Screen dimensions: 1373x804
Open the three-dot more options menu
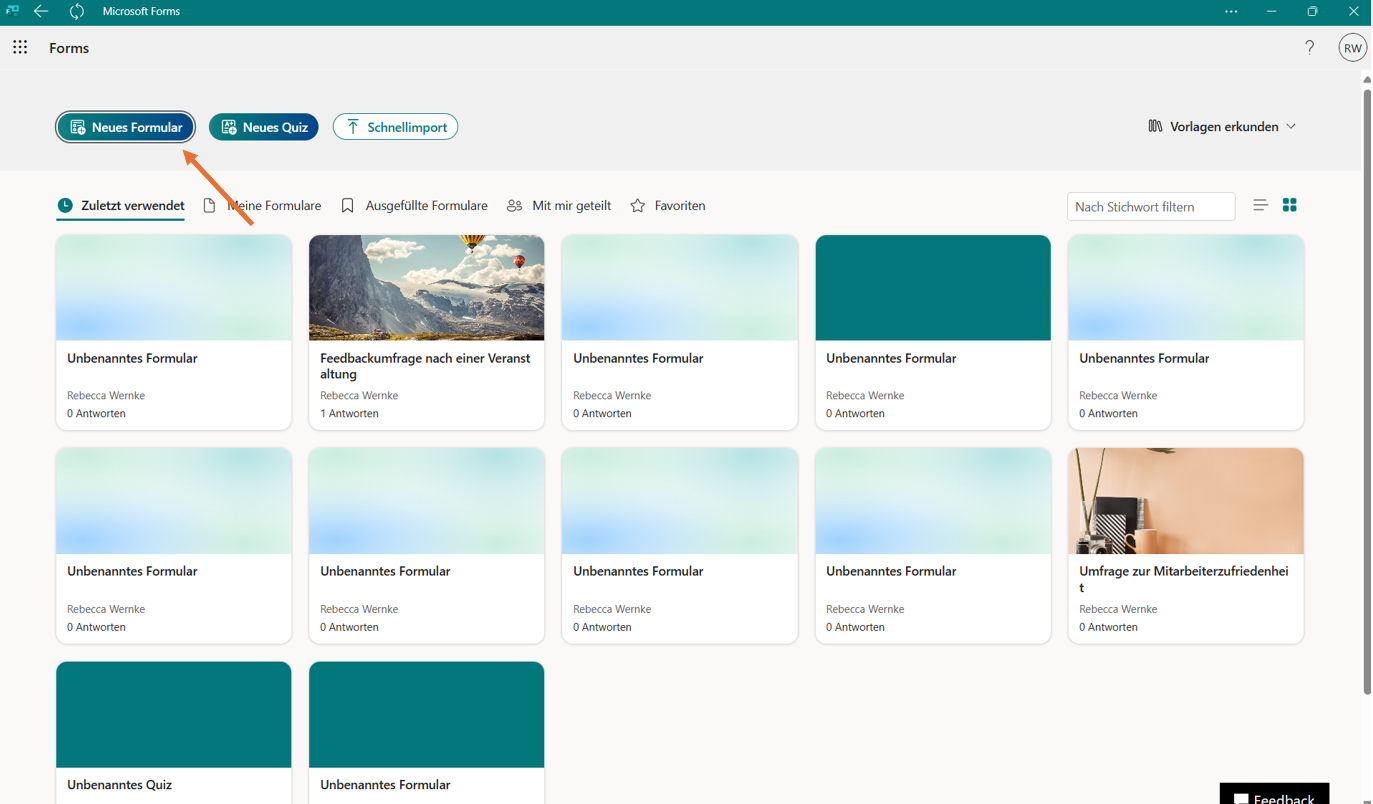pos(1231,12)
